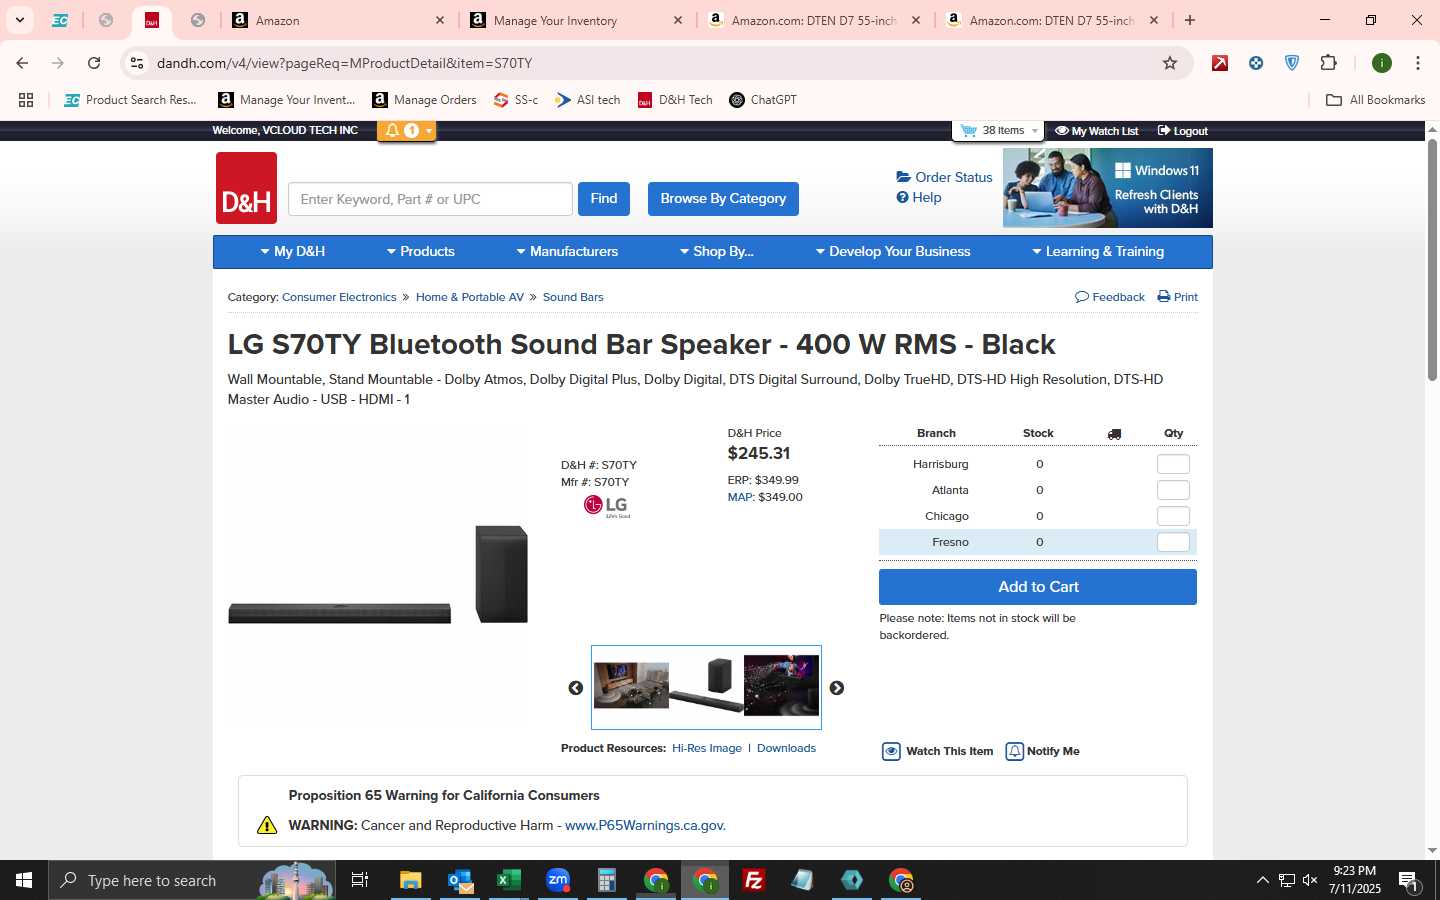Screen dimensions: 1440x900
Task: Select the living room thumbnail
Action: point(631,686)
